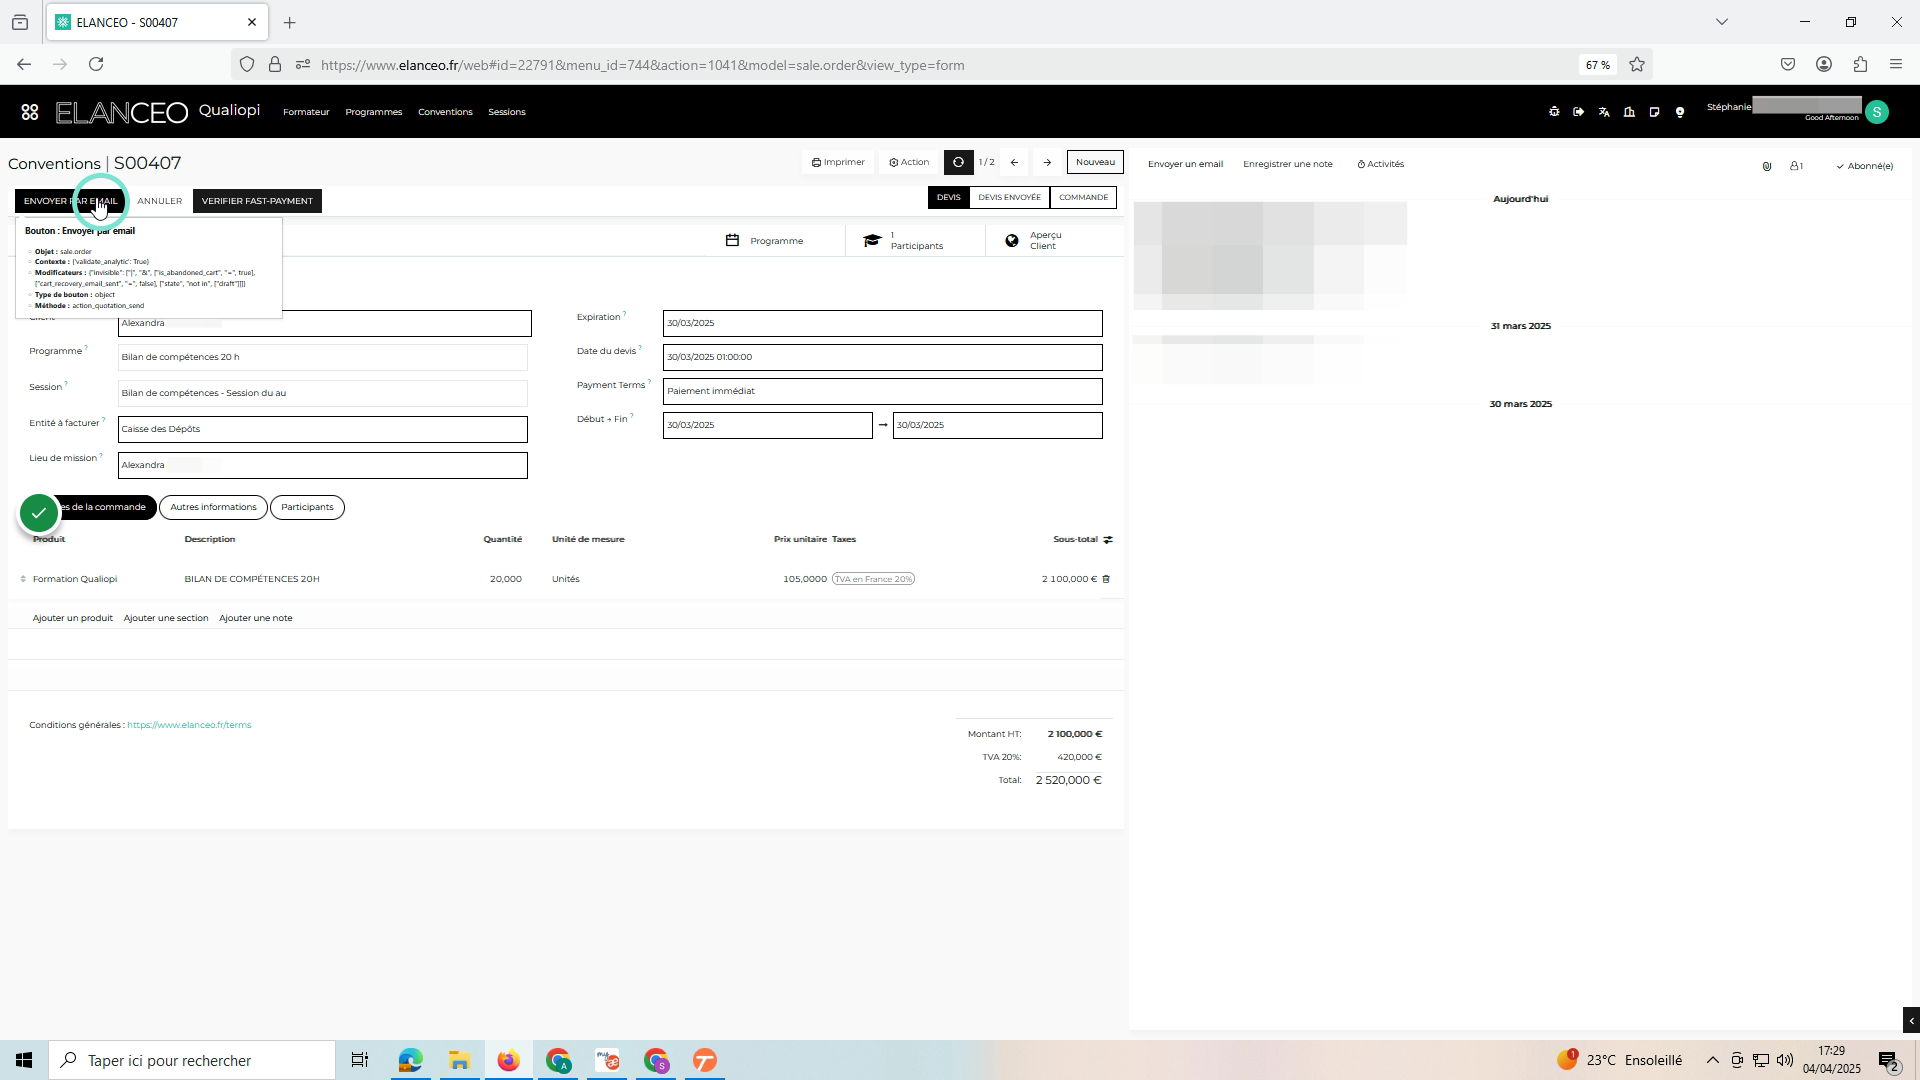This screenshot has height=1080, width=1920.
Task: Click the circular refresh icon by 1 / 2
Action: [958, 162]
